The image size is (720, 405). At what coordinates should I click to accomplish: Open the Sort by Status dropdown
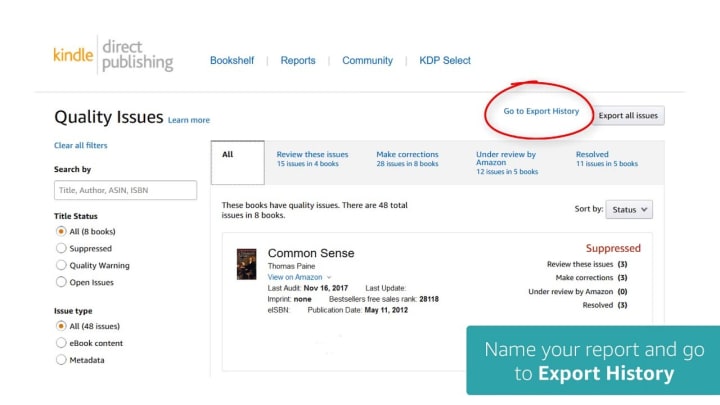[x=629, y=209]
